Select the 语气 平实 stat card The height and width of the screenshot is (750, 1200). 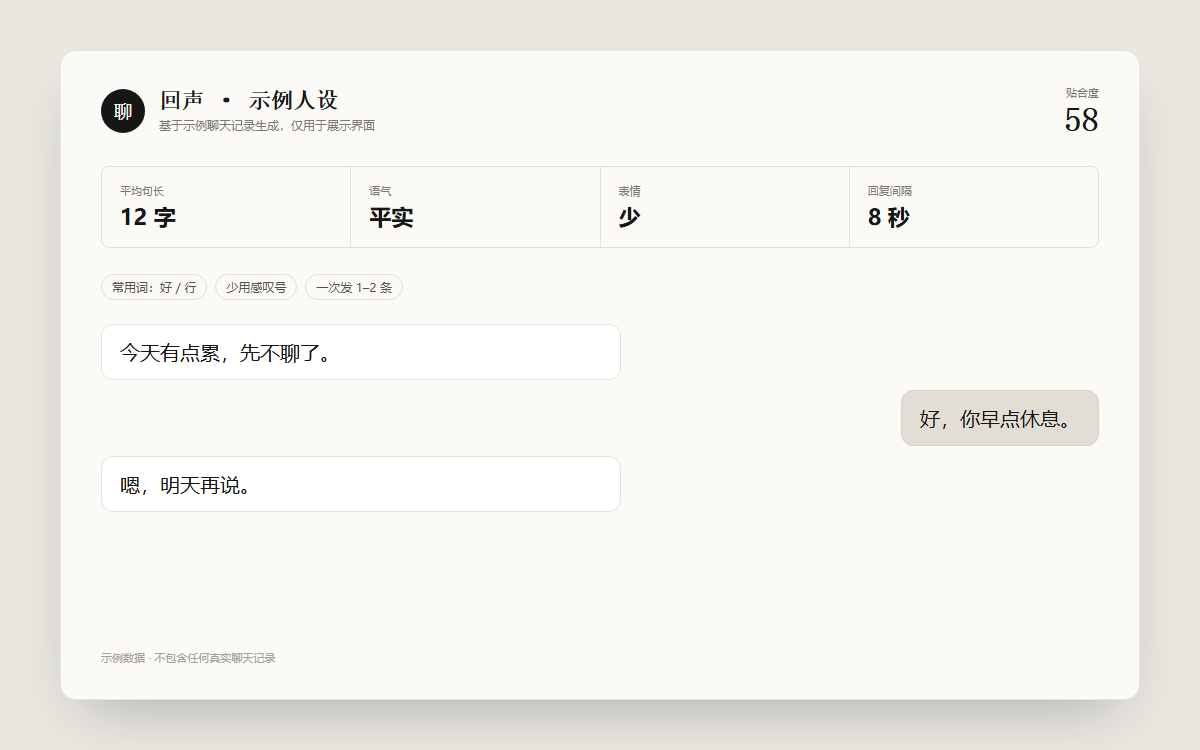(475, 207)
